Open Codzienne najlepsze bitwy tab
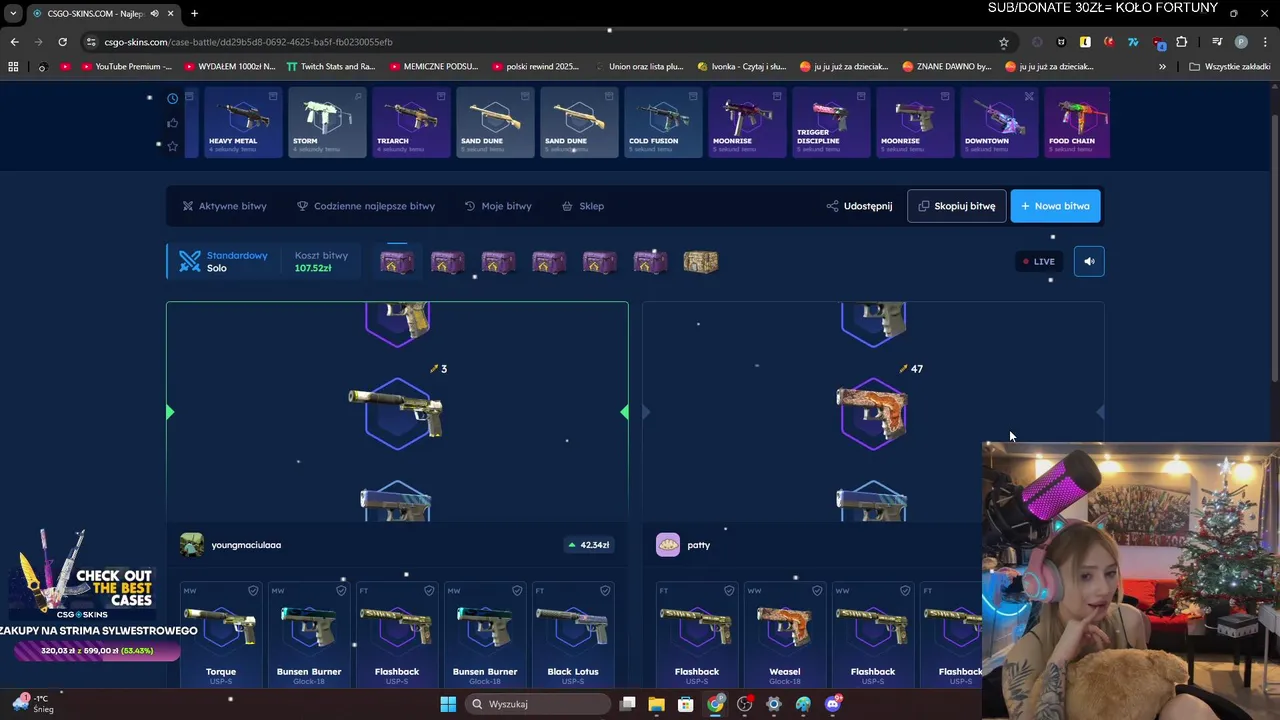 [x=366, y=206]
